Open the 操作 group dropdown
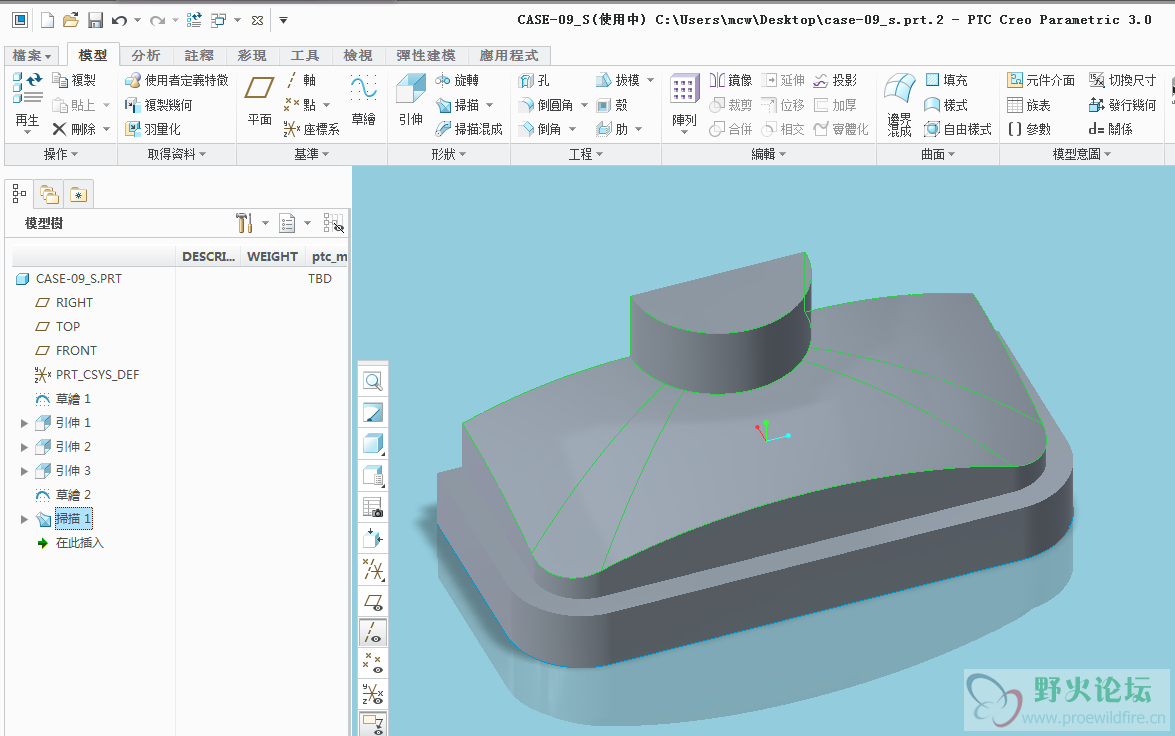This screenshot has height=736, width=1175. tap(61, 154)
